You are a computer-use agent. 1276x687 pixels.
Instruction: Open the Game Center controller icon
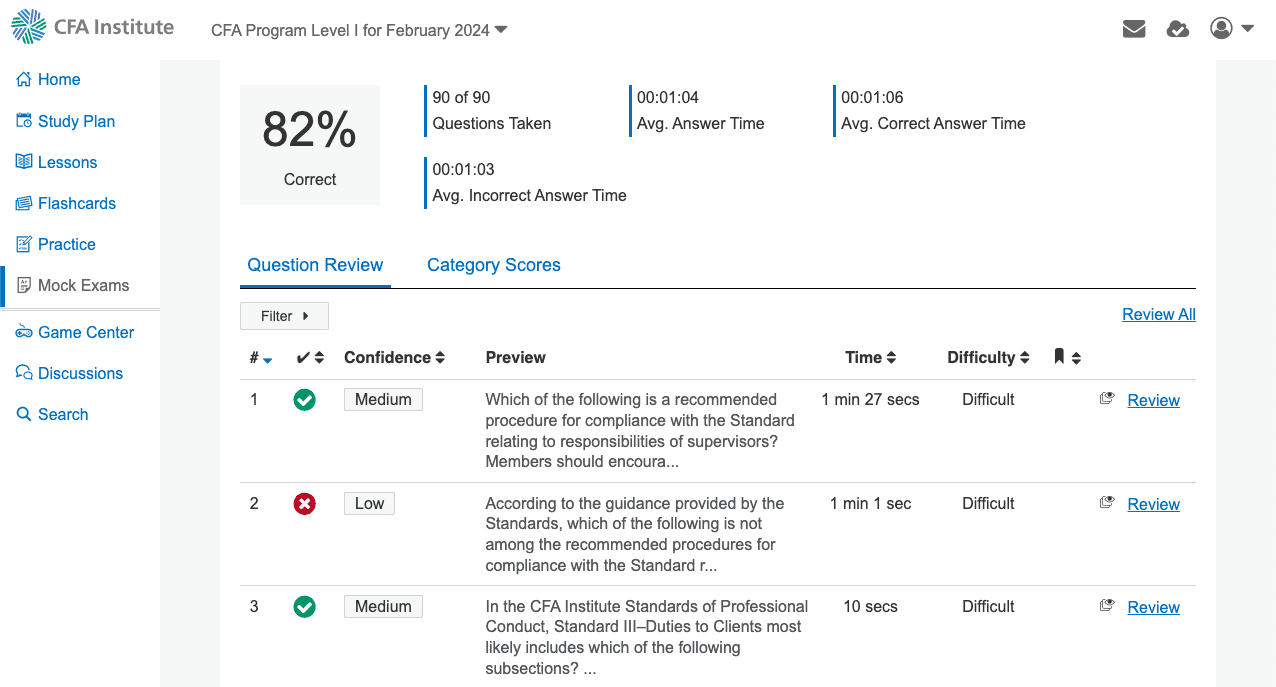click(x=24, y=332)
